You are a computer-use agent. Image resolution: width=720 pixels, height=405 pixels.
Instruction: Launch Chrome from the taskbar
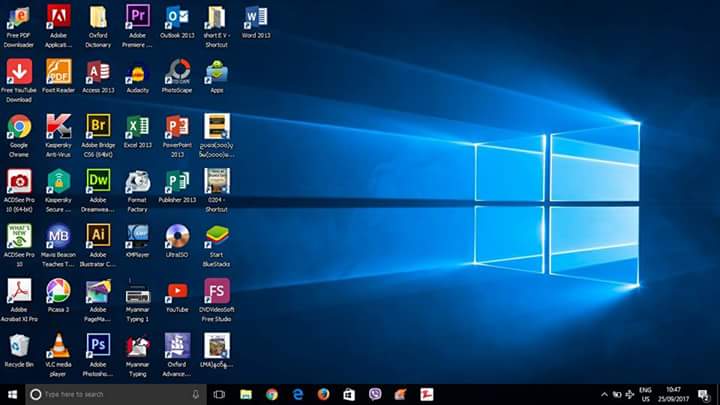272,394
